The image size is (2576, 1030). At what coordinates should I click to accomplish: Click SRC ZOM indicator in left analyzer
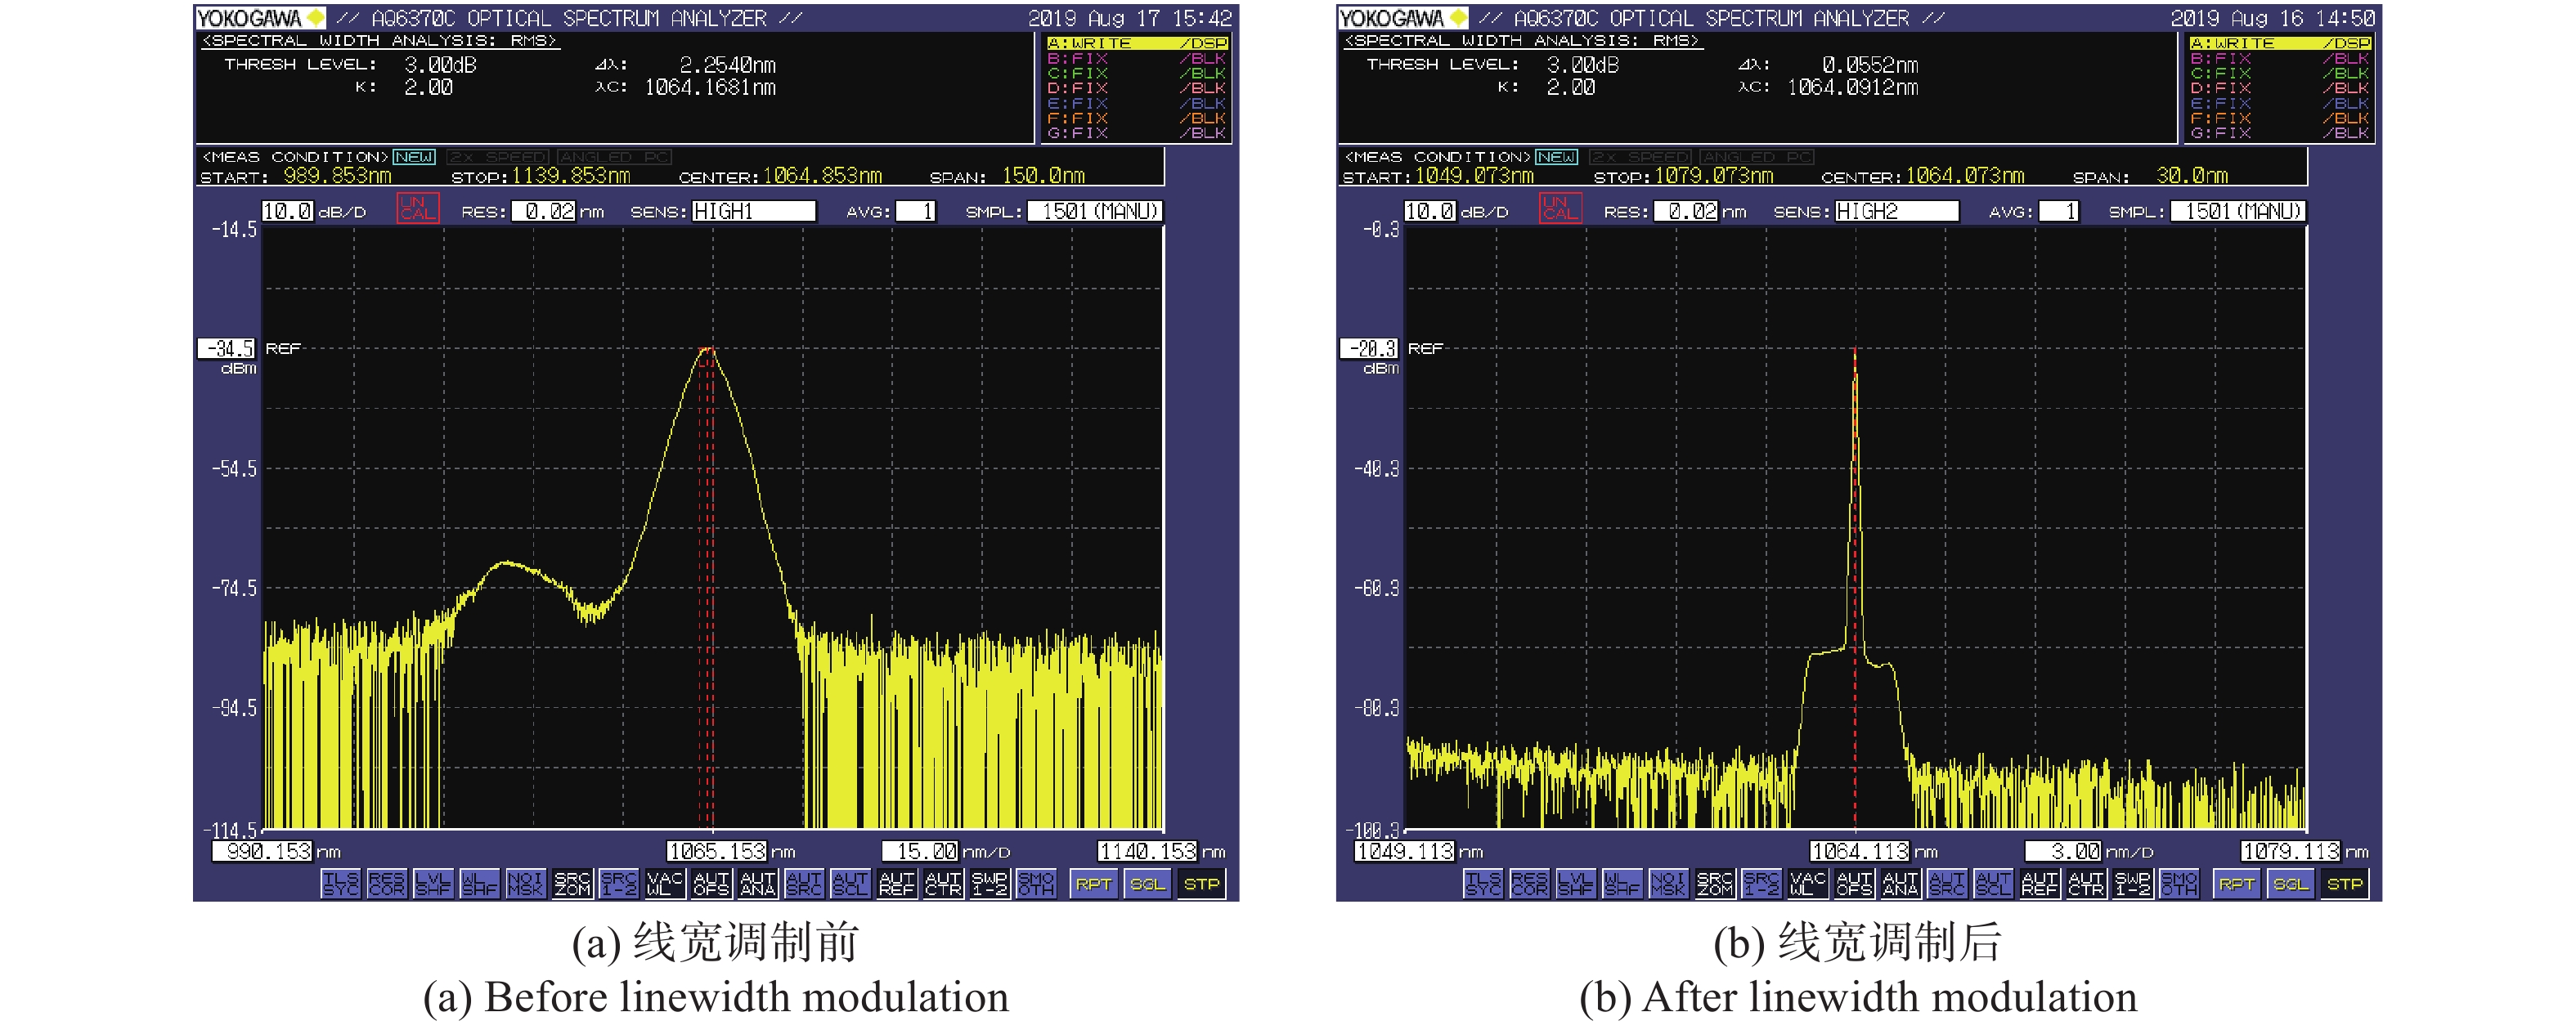[572, 884]
